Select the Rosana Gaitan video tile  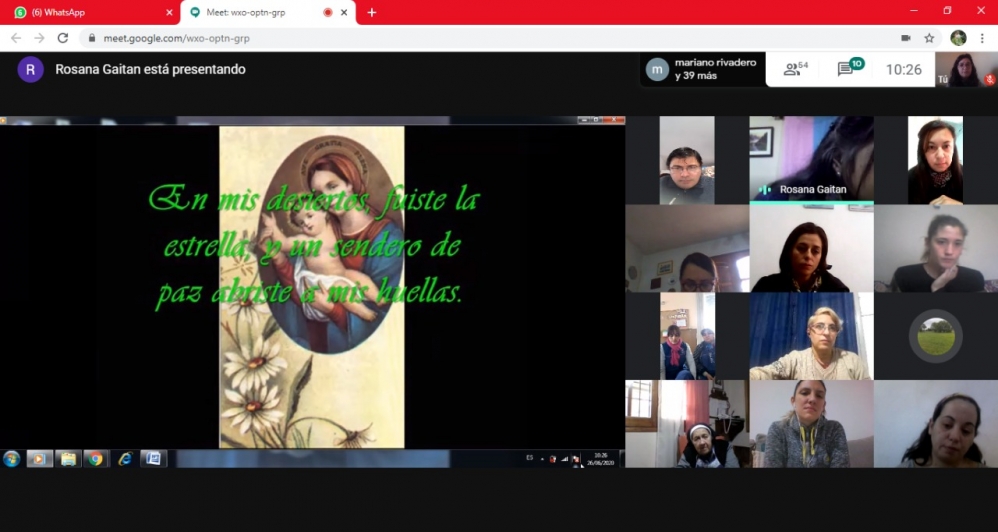click(811, 160)
